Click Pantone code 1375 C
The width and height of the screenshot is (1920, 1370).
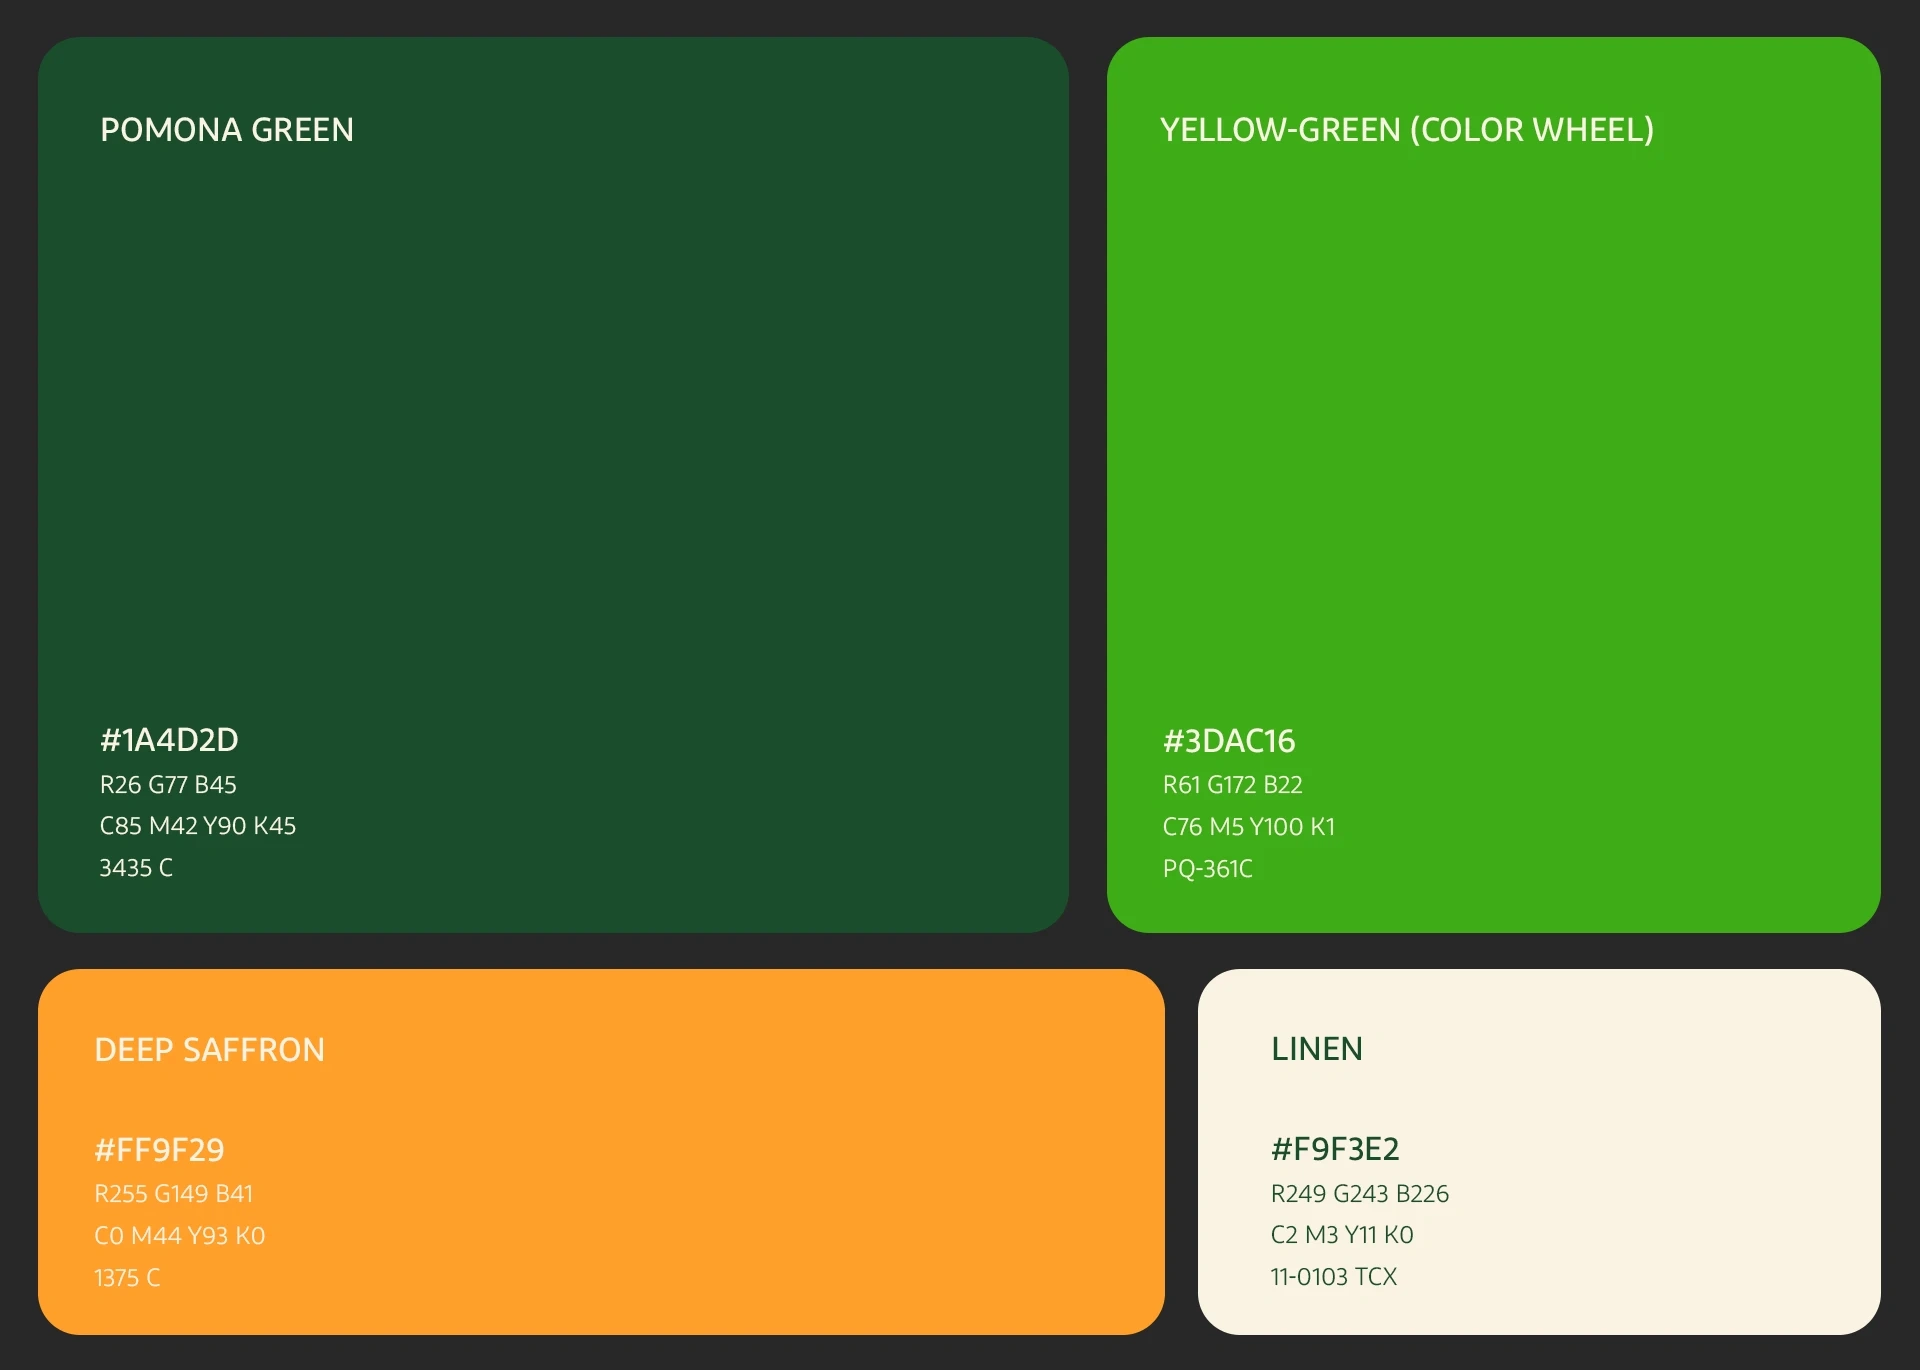point(127,1278)
